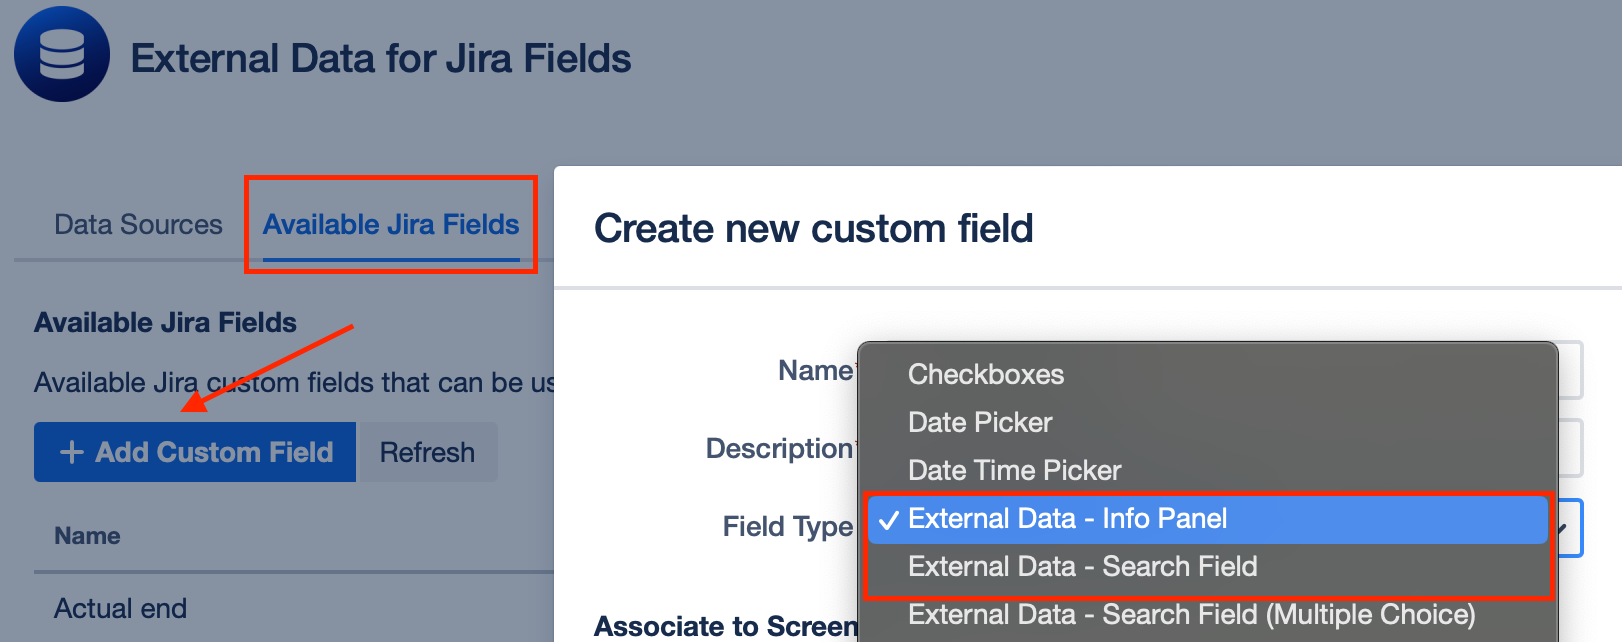The image size is (1622, 642).
Task: Select the Date Picker option
Action: click(x=980, y=422)
